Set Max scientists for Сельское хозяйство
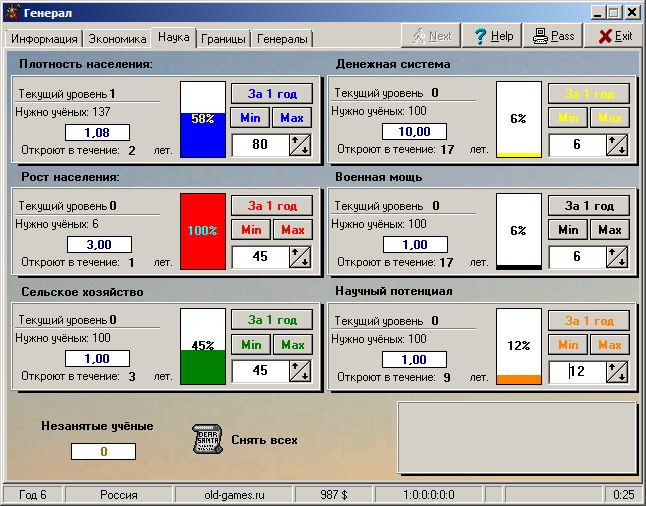Viewport: 646px width, 506px height. [293, 344]
